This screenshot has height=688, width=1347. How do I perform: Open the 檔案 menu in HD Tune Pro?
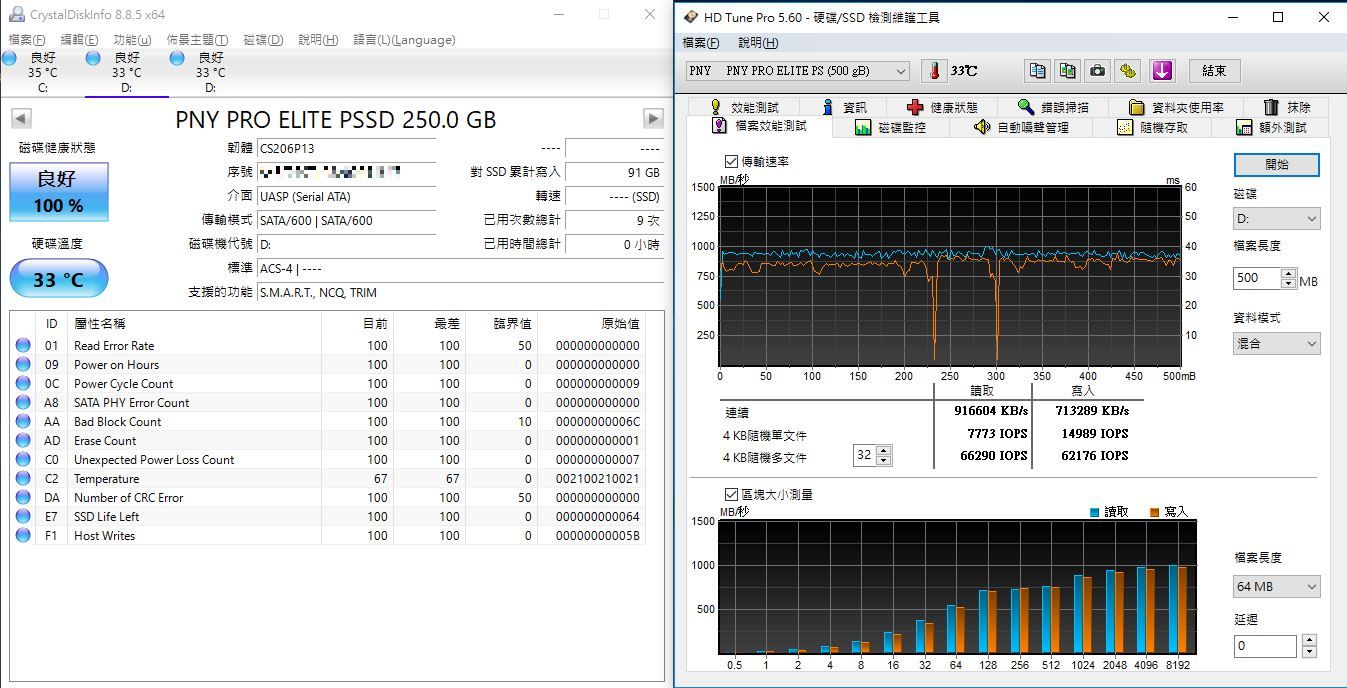[x=701, y=43]
